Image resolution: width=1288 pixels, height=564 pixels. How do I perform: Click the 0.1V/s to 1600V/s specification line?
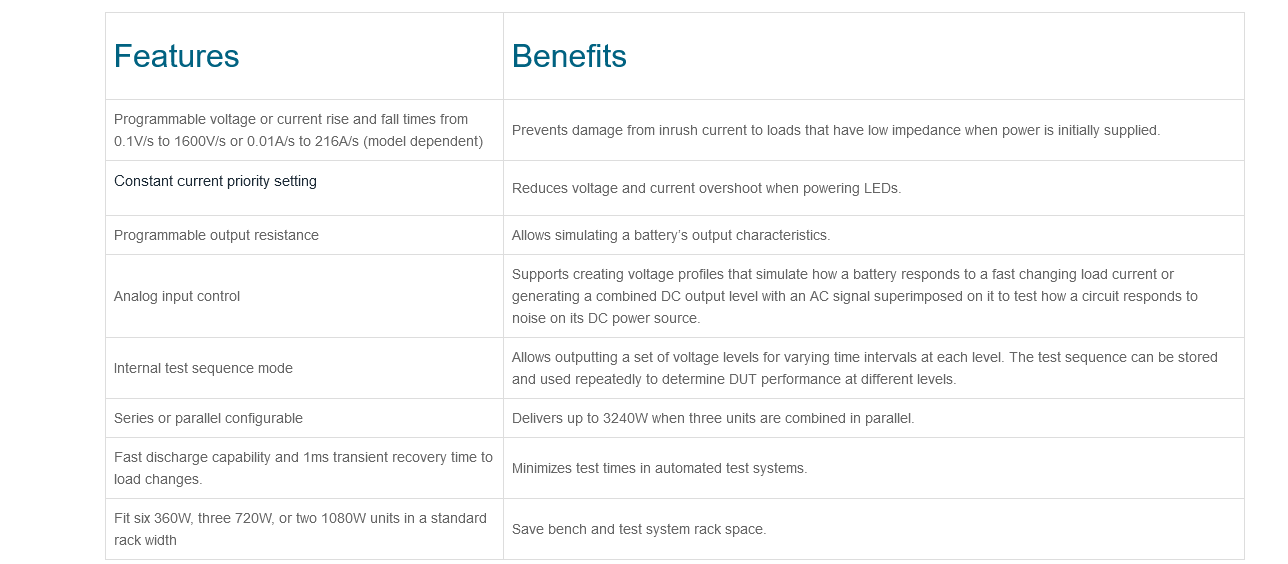pyautogui.click(x=298, y=141)
